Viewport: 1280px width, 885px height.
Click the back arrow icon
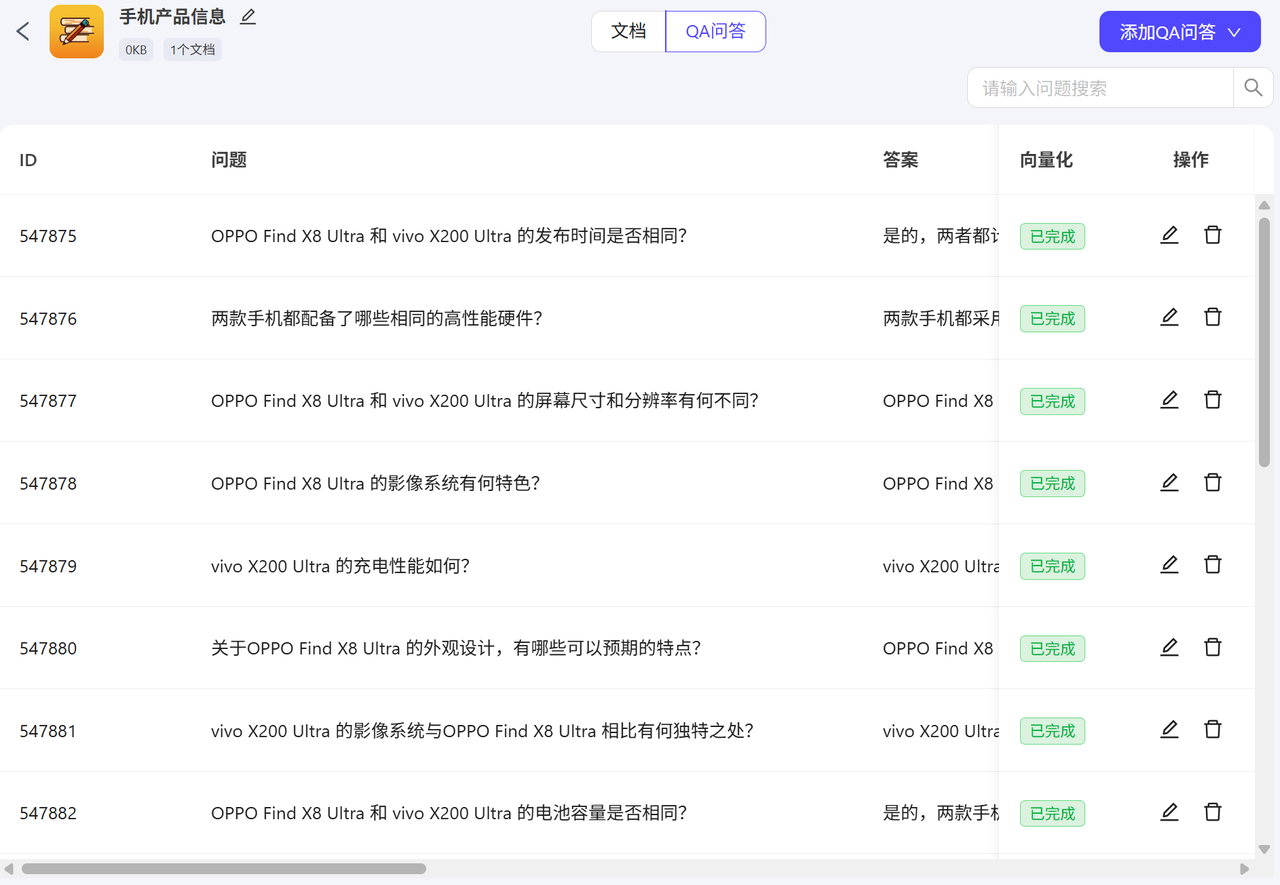(23, 31)
